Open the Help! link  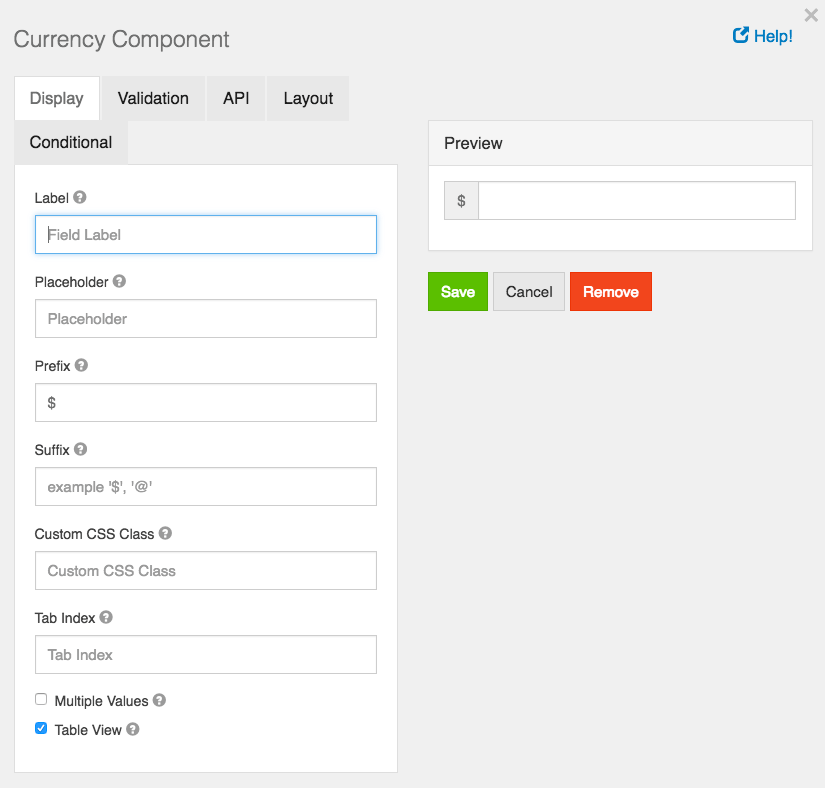coord(763,36)
